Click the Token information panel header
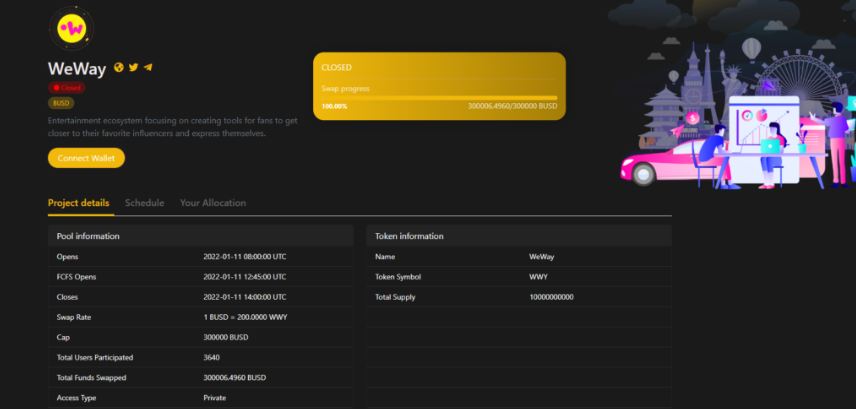856x409 pixels. coord(518,236)
